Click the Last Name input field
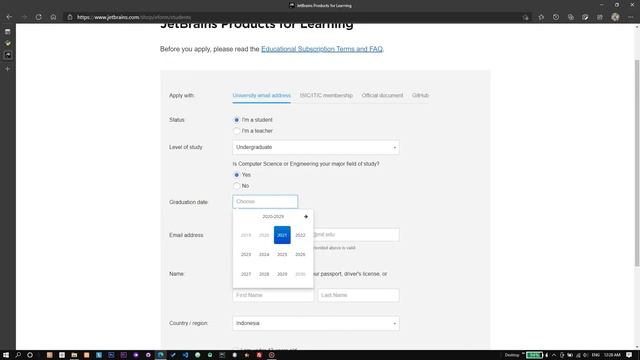 (358, 295)
